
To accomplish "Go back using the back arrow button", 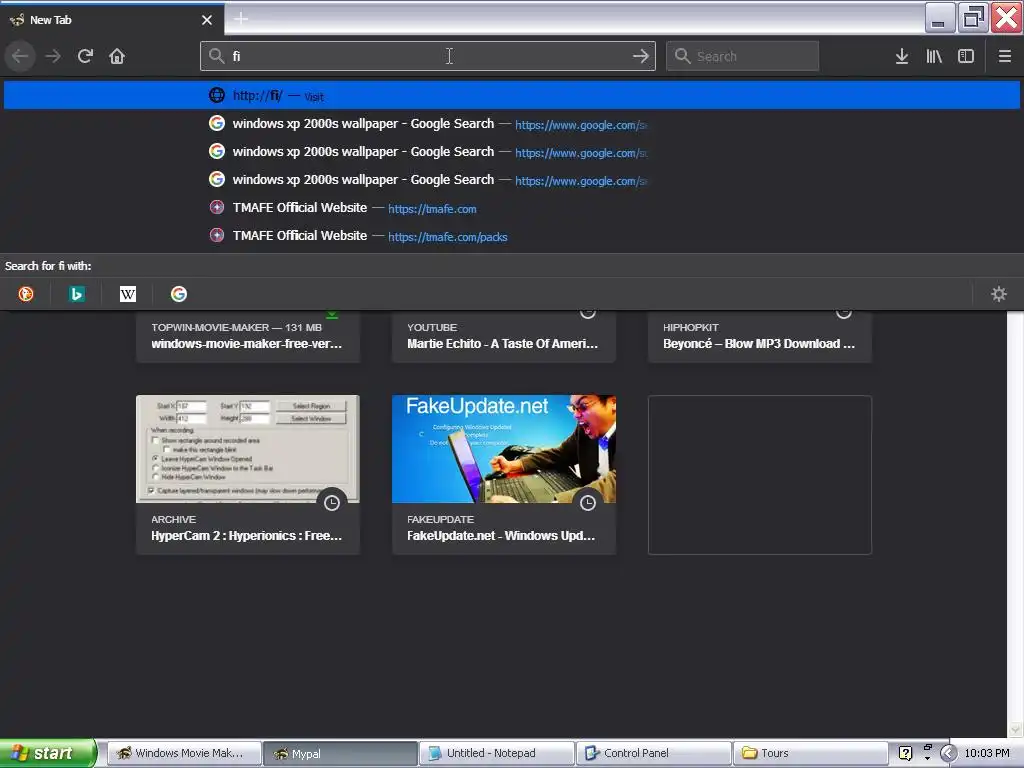I will [20, 56].
